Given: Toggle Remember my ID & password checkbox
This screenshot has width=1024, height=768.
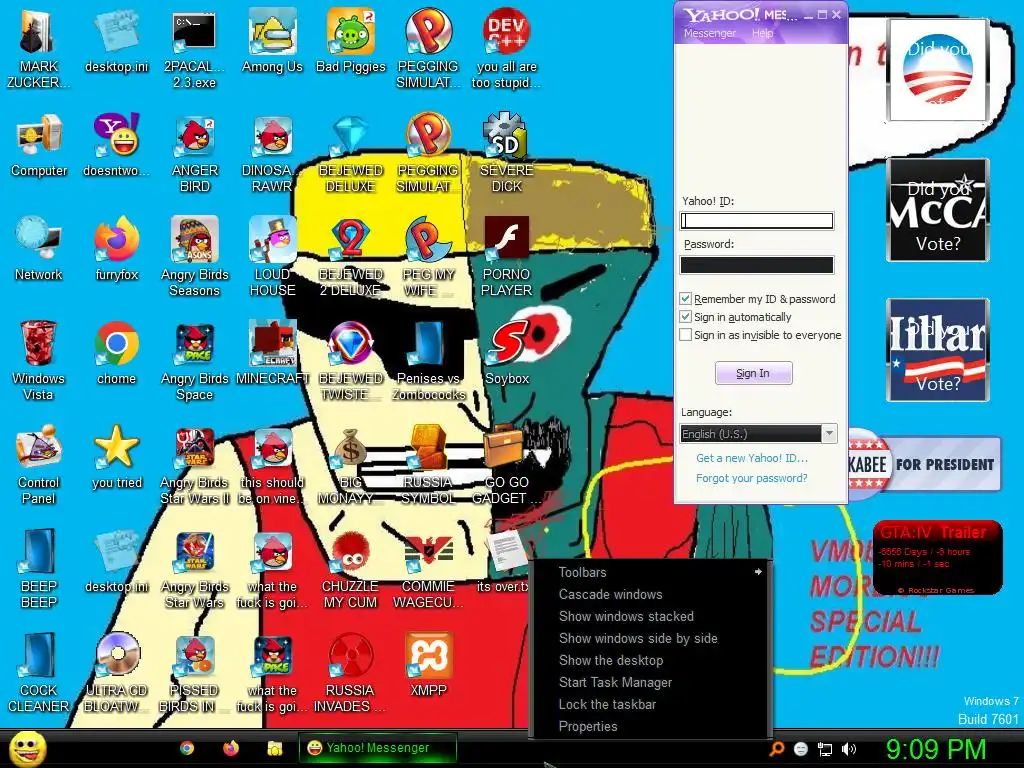Looking at the screenshot, I should 685,298.
